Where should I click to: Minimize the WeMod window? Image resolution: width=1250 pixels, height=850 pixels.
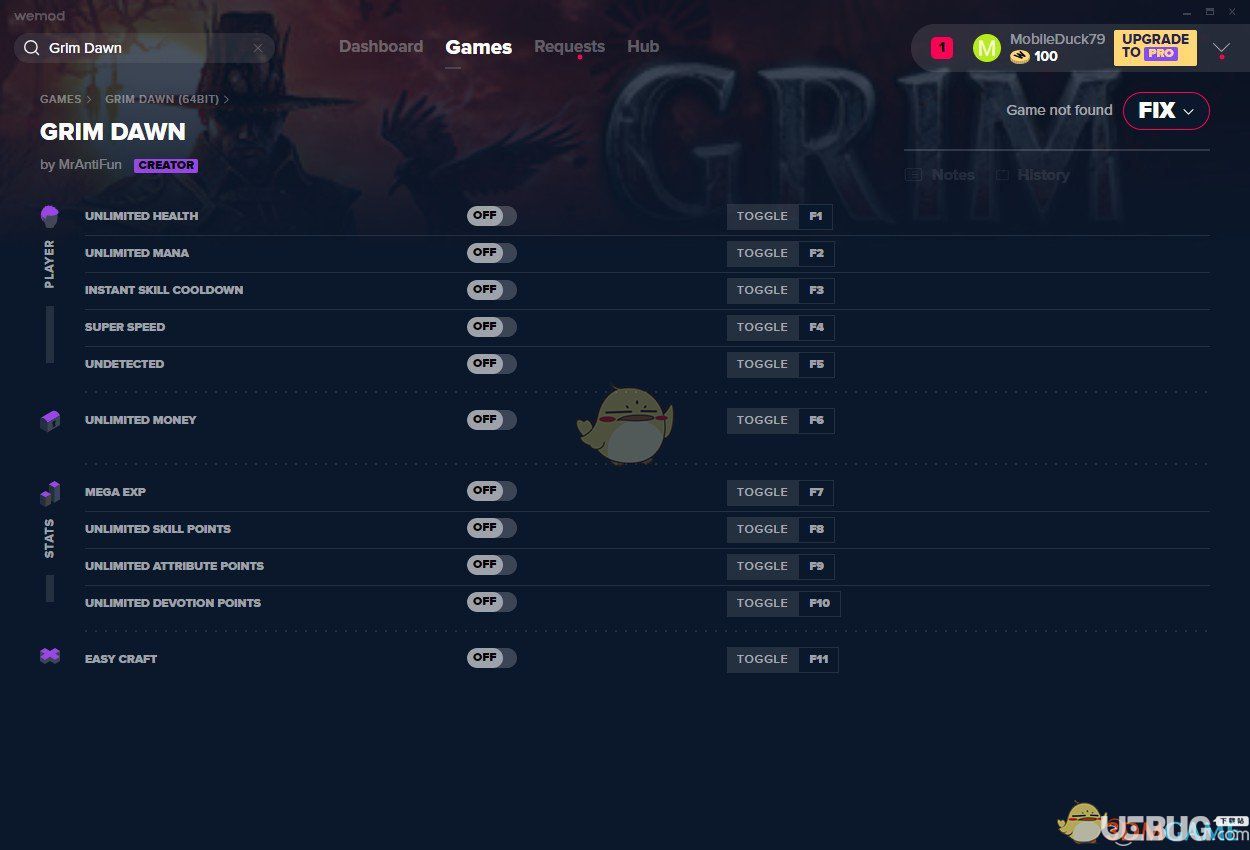[x=1186, y=11]
